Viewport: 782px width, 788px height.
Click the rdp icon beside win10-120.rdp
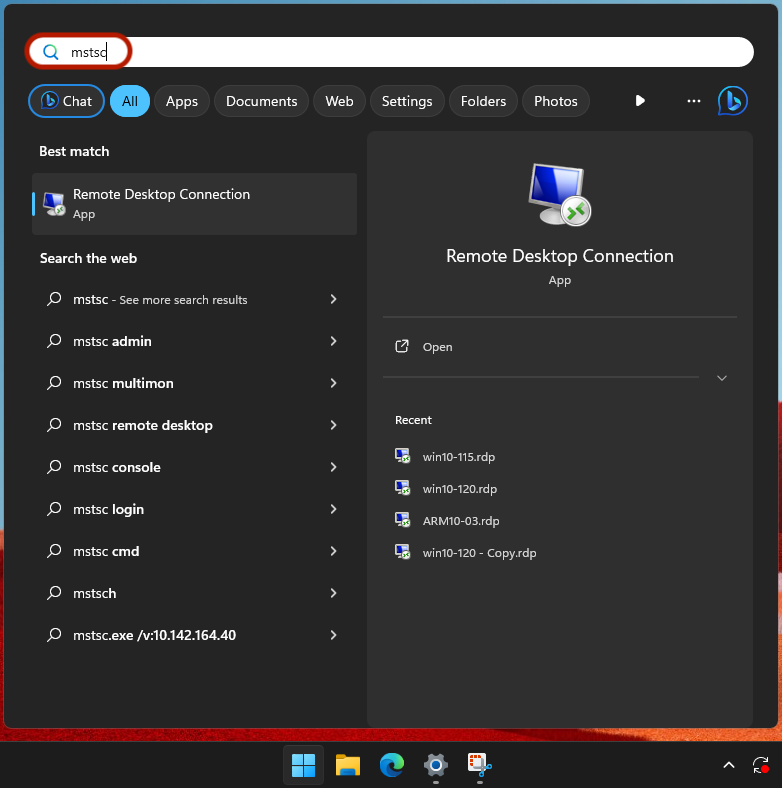tap(402, 488)
